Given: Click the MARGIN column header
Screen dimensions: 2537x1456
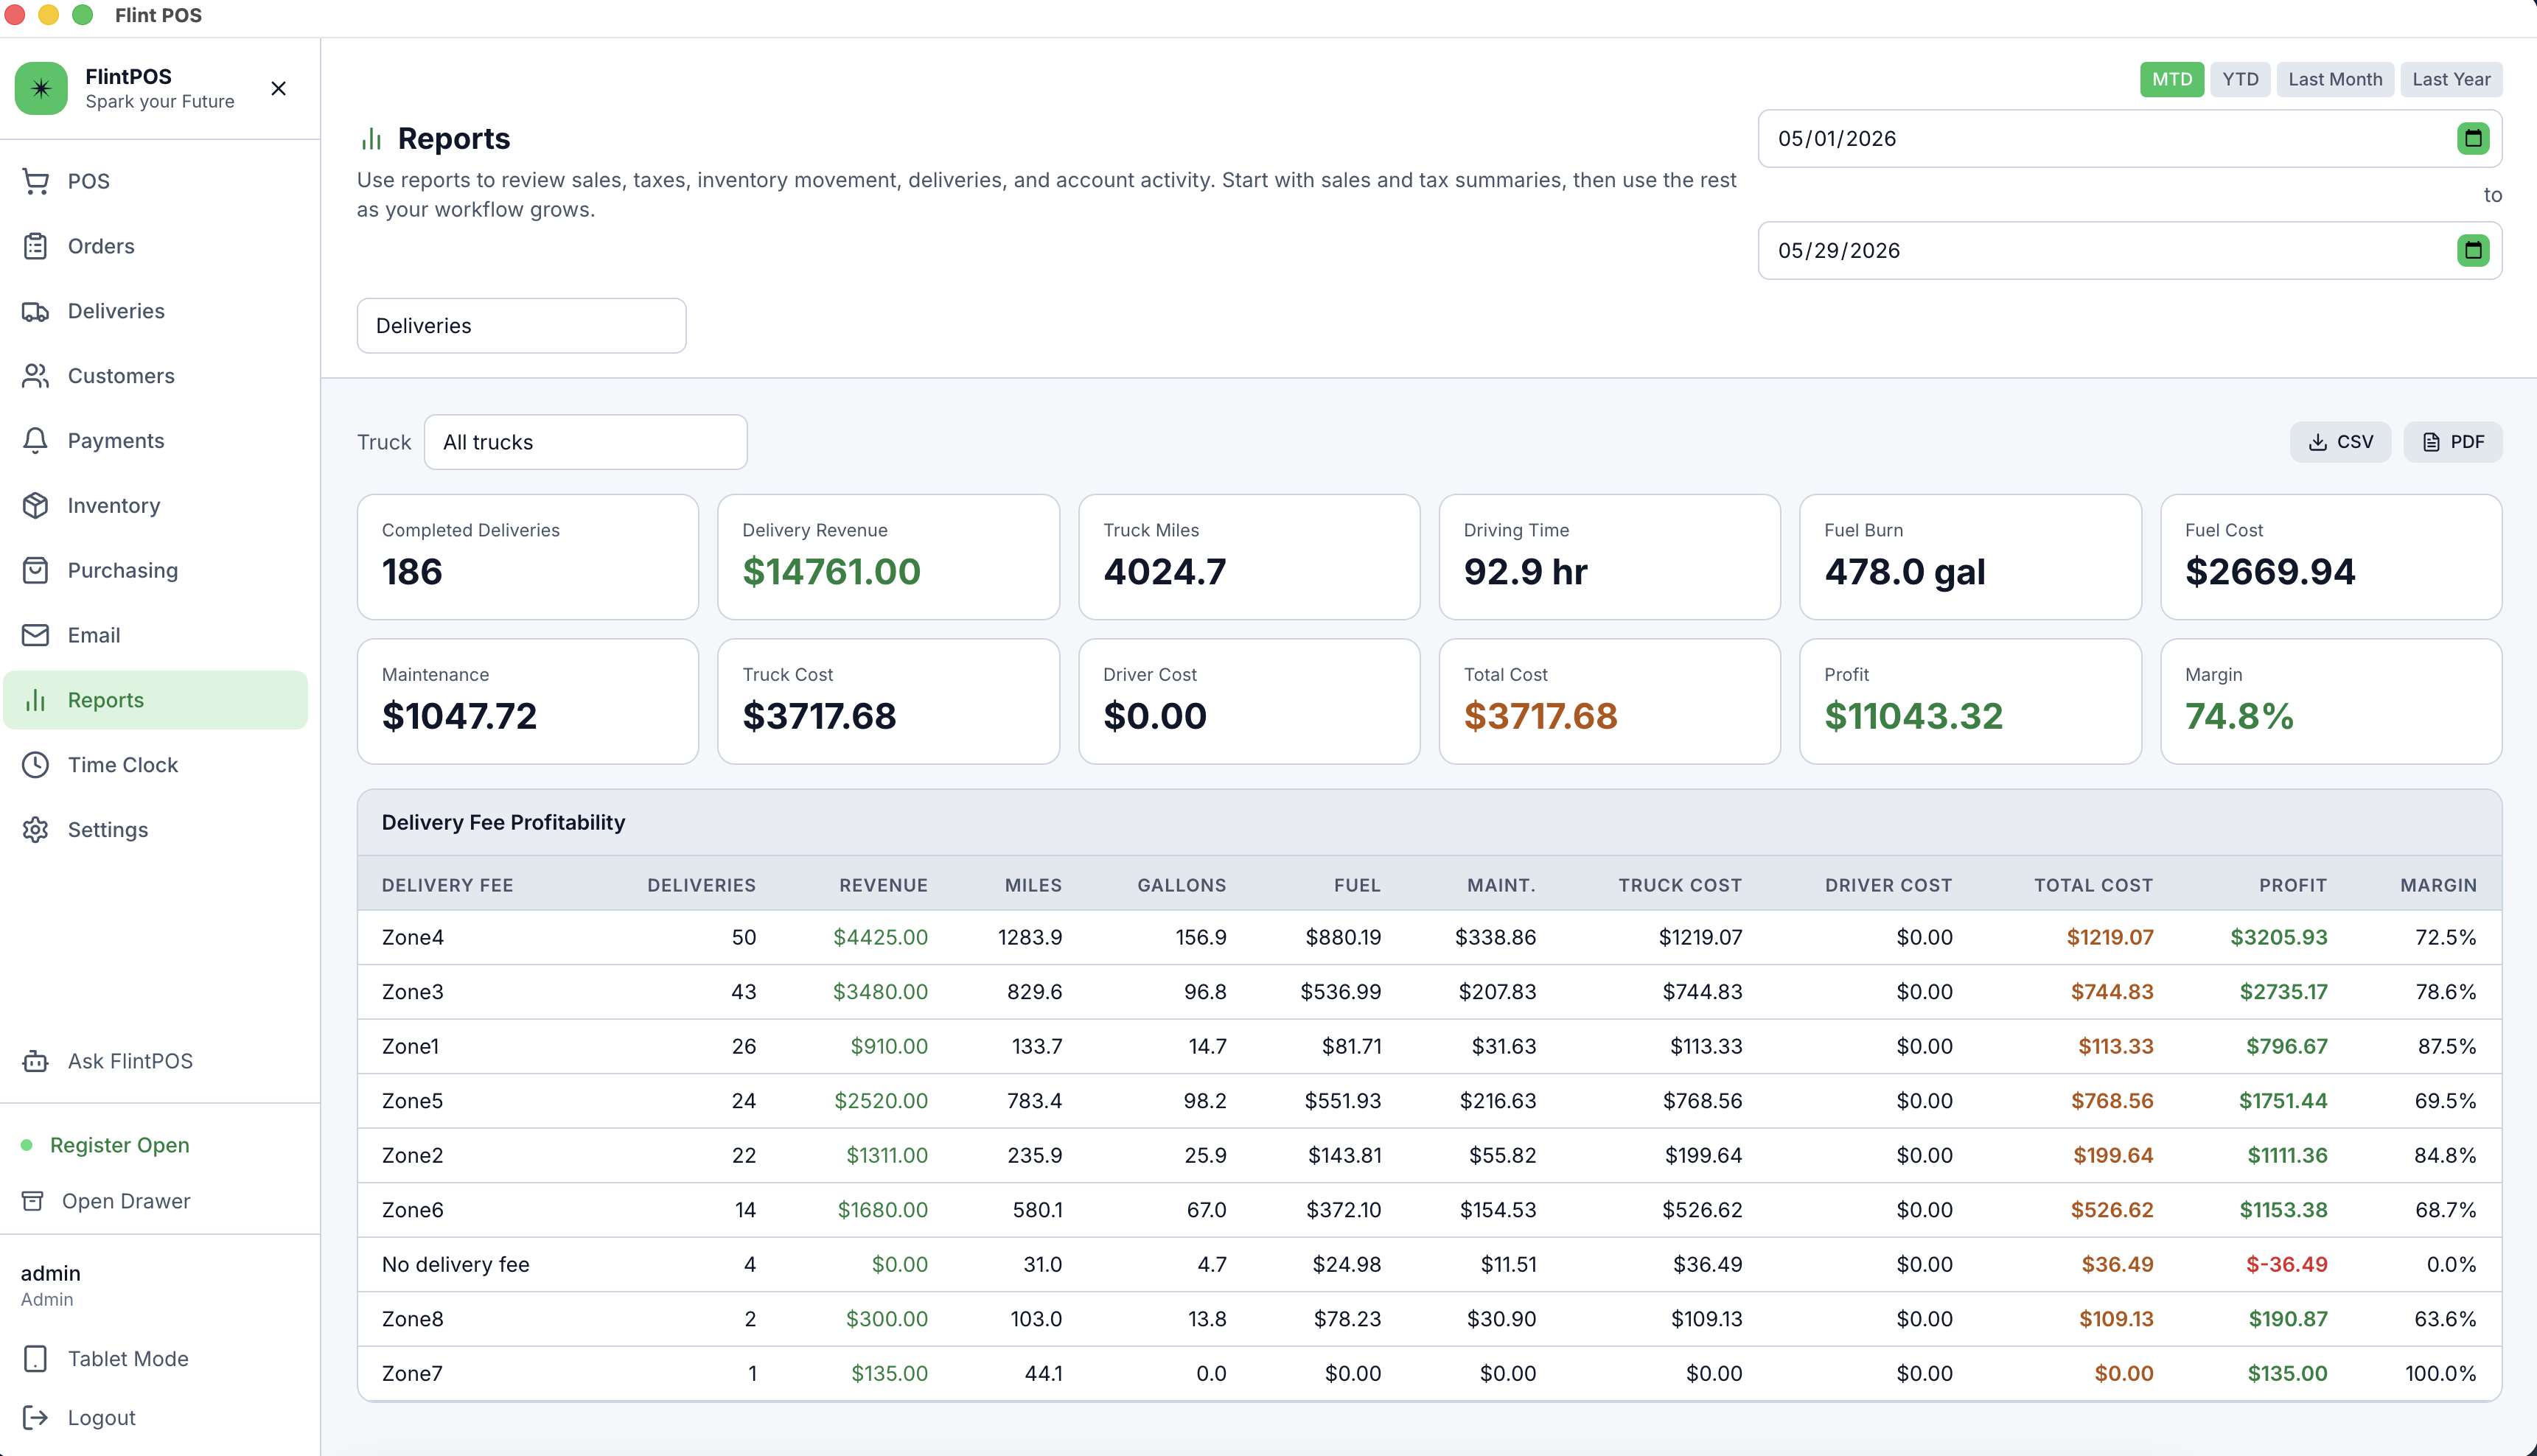Looking at the screenshot, I should [x=2438, y=885].
